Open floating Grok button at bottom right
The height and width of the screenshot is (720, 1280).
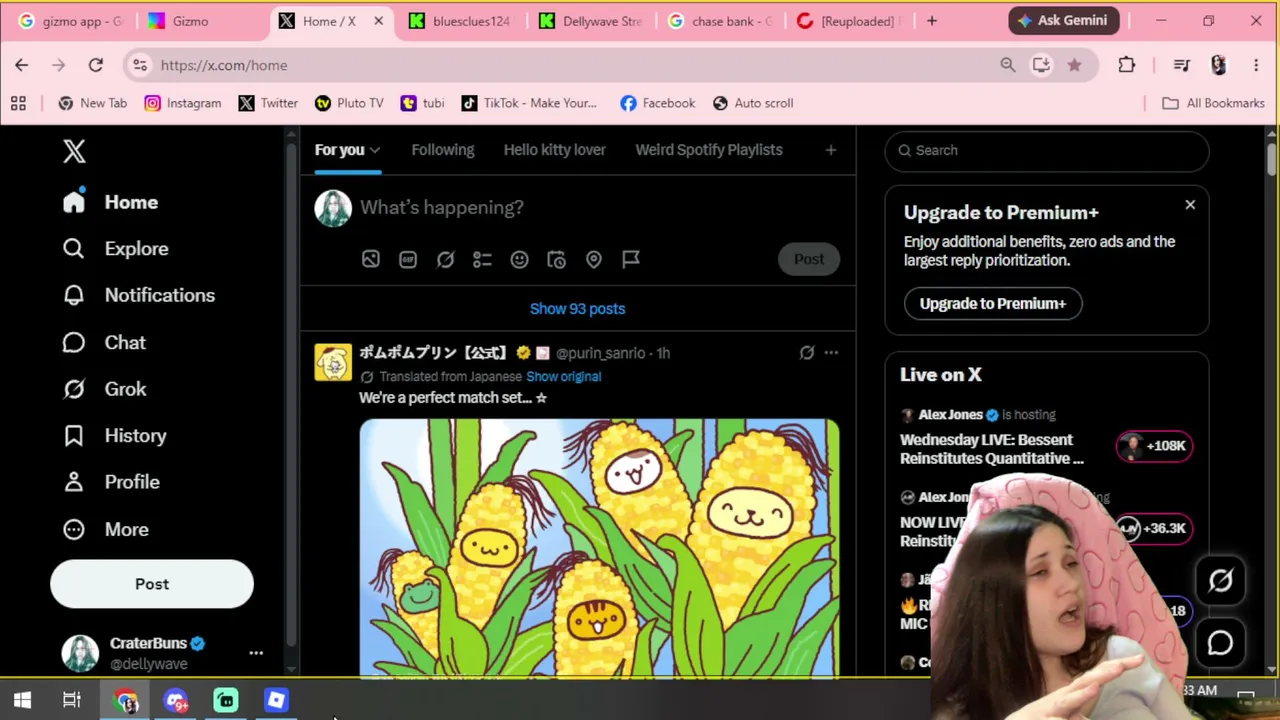coord(1220,581)
